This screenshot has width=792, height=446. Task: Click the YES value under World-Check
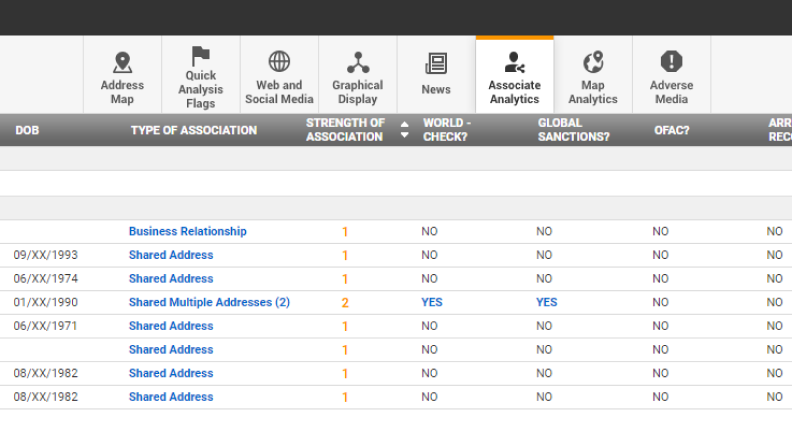432,302
